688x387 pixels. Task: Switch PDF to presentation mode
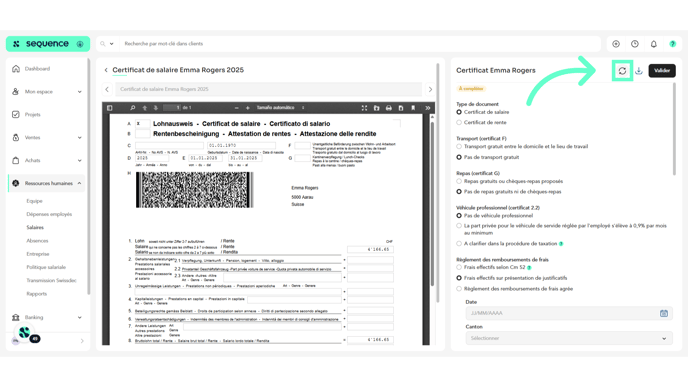point(364,108)
